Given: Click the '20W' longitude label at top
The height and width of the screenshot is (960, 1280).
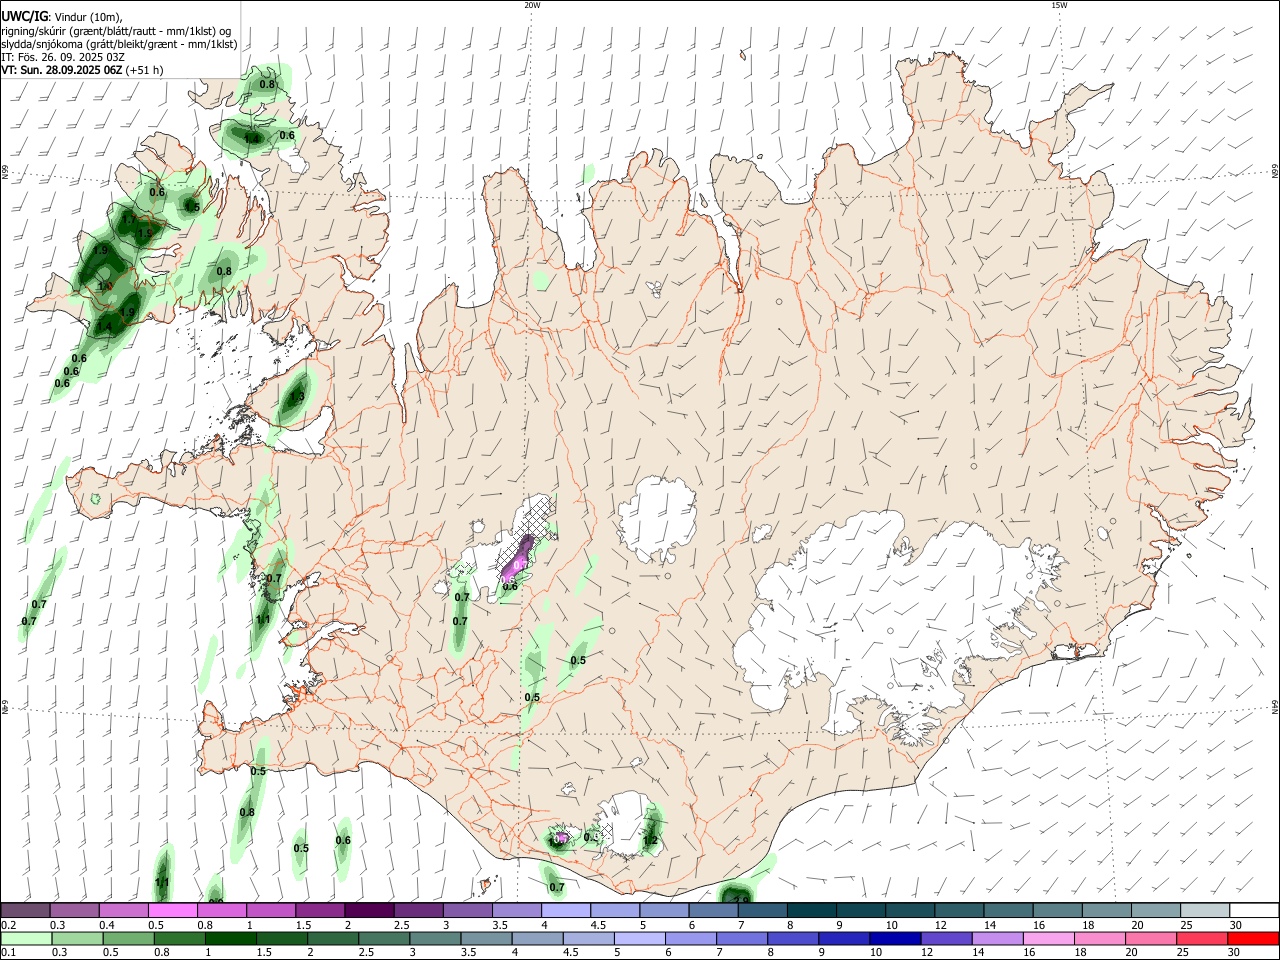Looking at the screenshot, I should (532, 5).
